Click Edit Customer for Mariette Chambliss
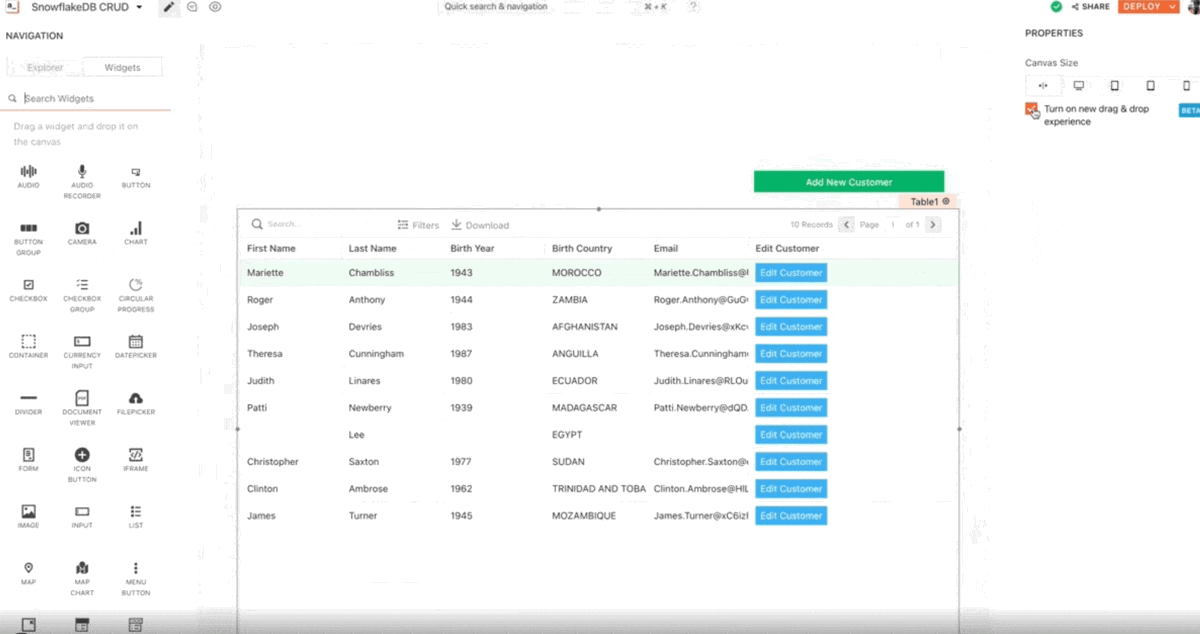Image resolution: width=1200 pixels, height=634 pixels. click(790, 273)
